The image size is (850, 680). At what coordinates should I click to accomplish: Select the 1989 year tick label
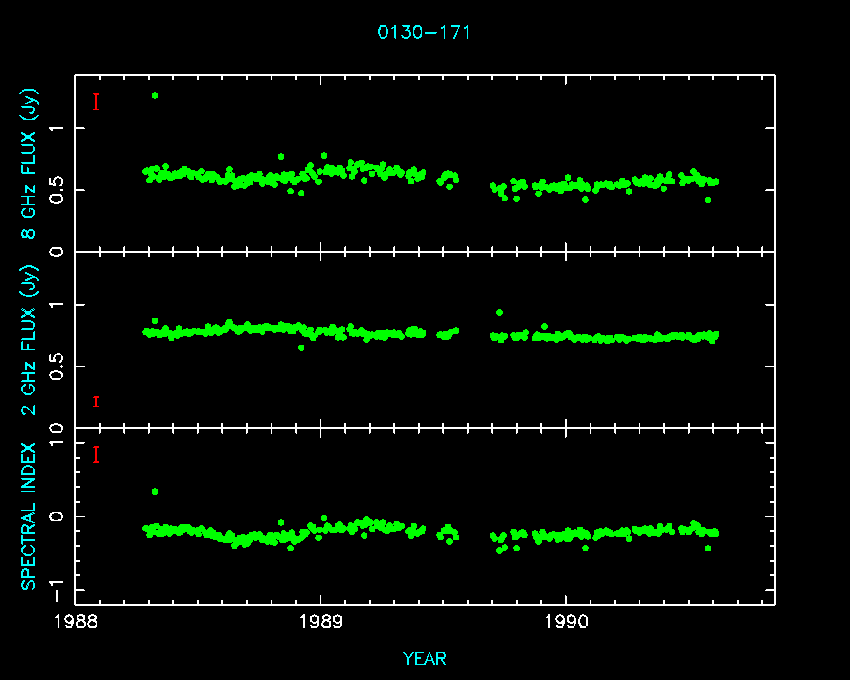tap(321, 621)
